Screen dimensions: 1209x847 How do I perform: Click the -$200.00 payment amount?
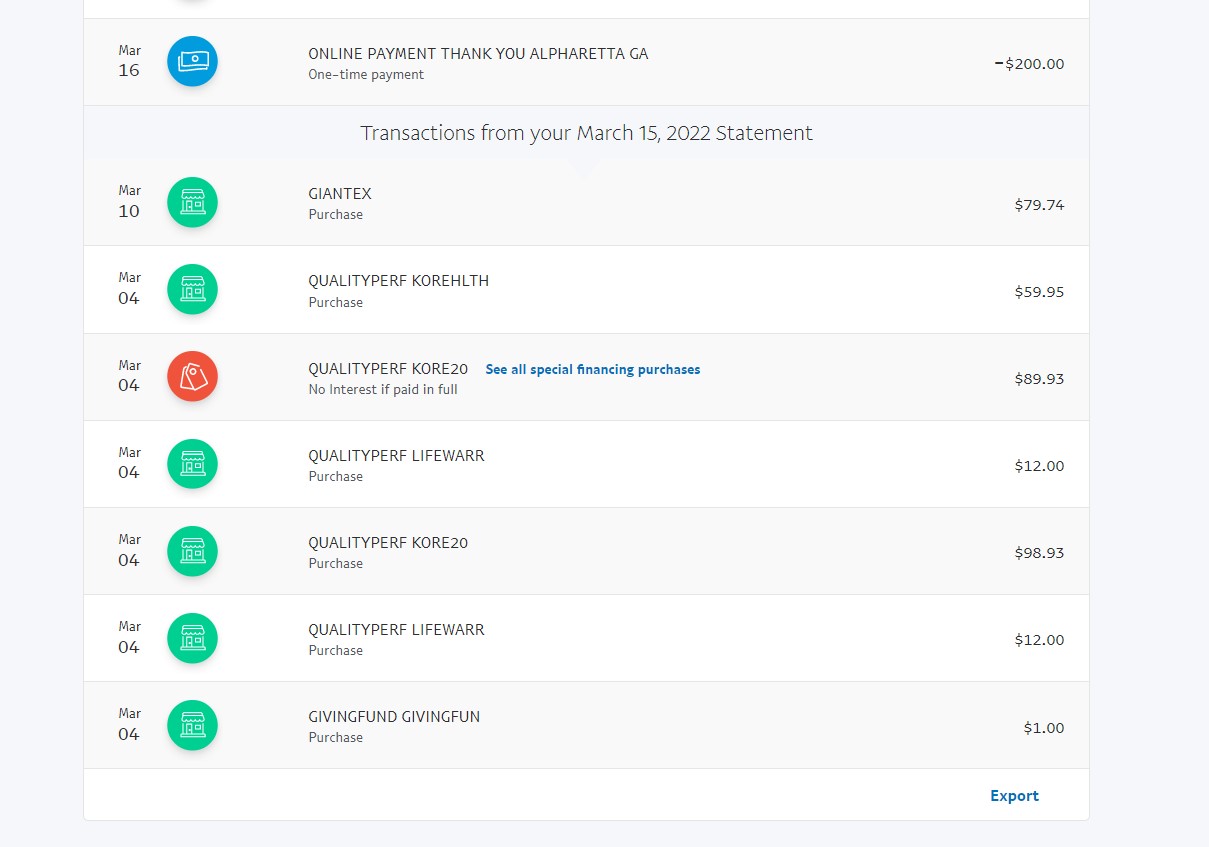click(x=1029, y=64)
